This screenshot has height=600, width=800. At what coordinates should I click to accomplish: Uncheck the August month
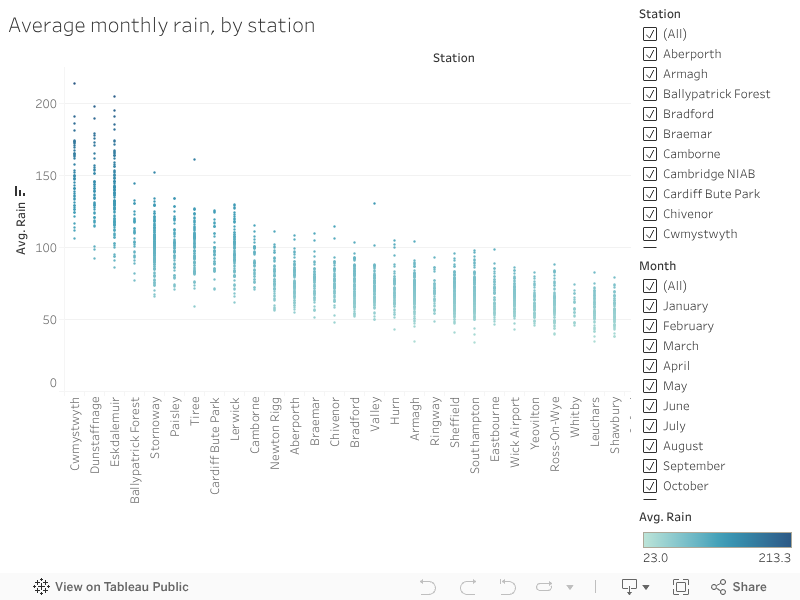click(x=649, y=446)
